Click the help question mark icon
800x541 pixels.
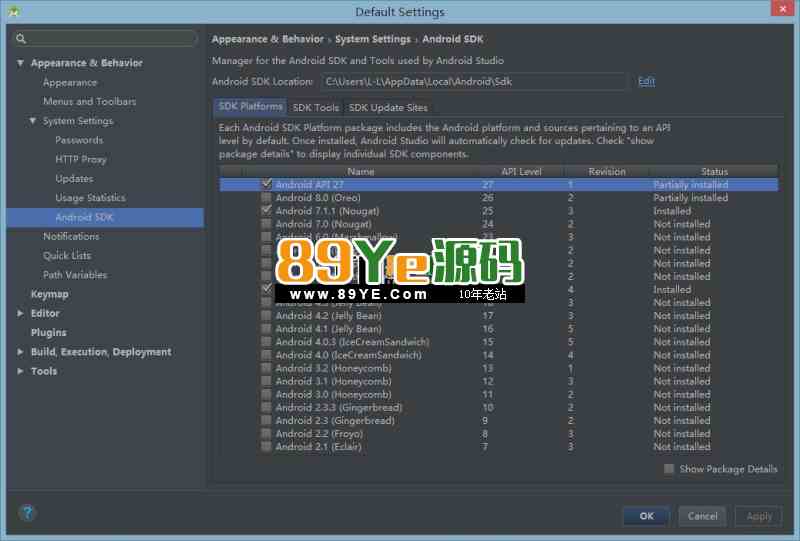pos(27,513)
